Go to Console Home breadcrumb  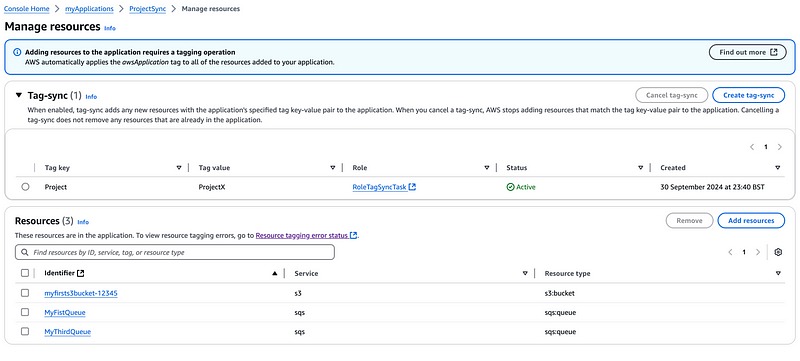coord(27,9)
